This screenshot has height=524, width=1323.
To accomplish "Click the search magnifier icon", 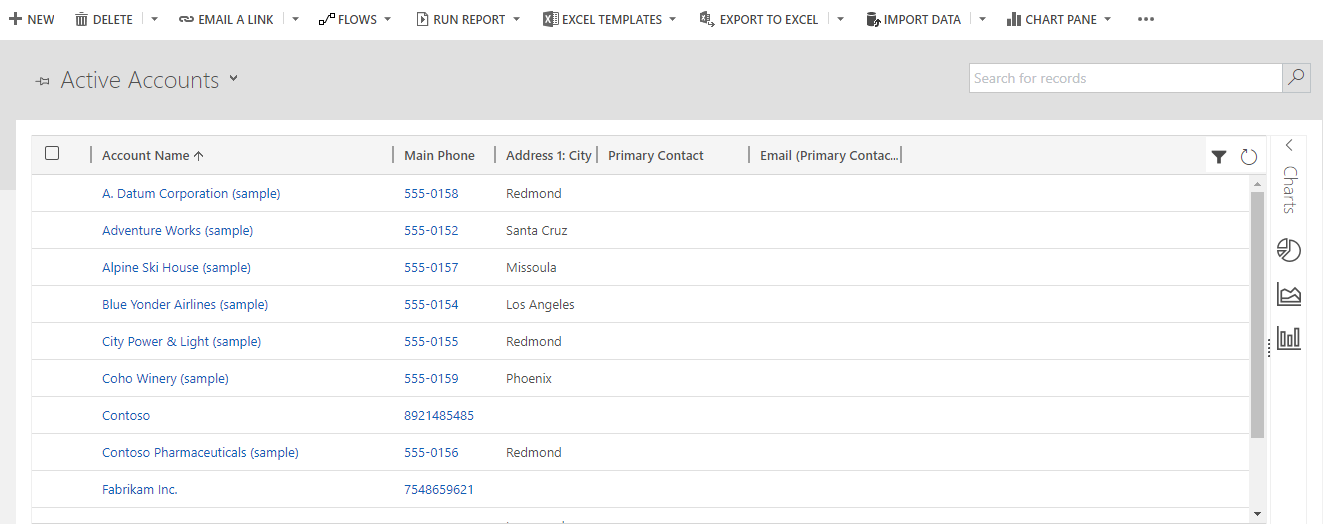I will pyautogui.click(x=1296, y=78).
